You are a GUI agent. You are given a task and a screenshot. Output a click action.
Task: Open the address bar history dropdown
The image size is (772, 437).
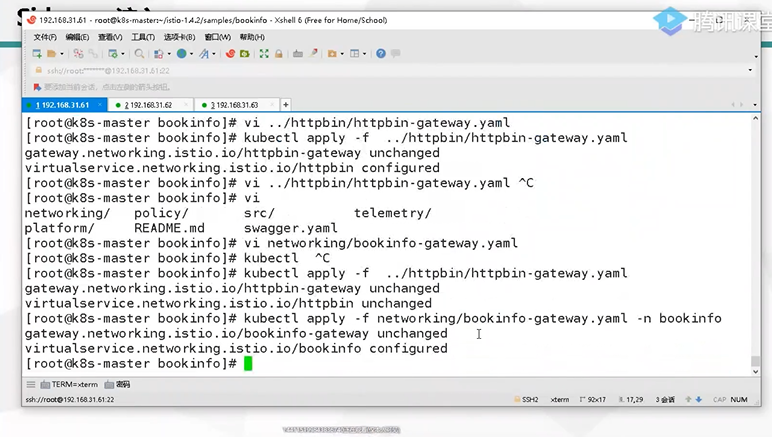[750, 70]
